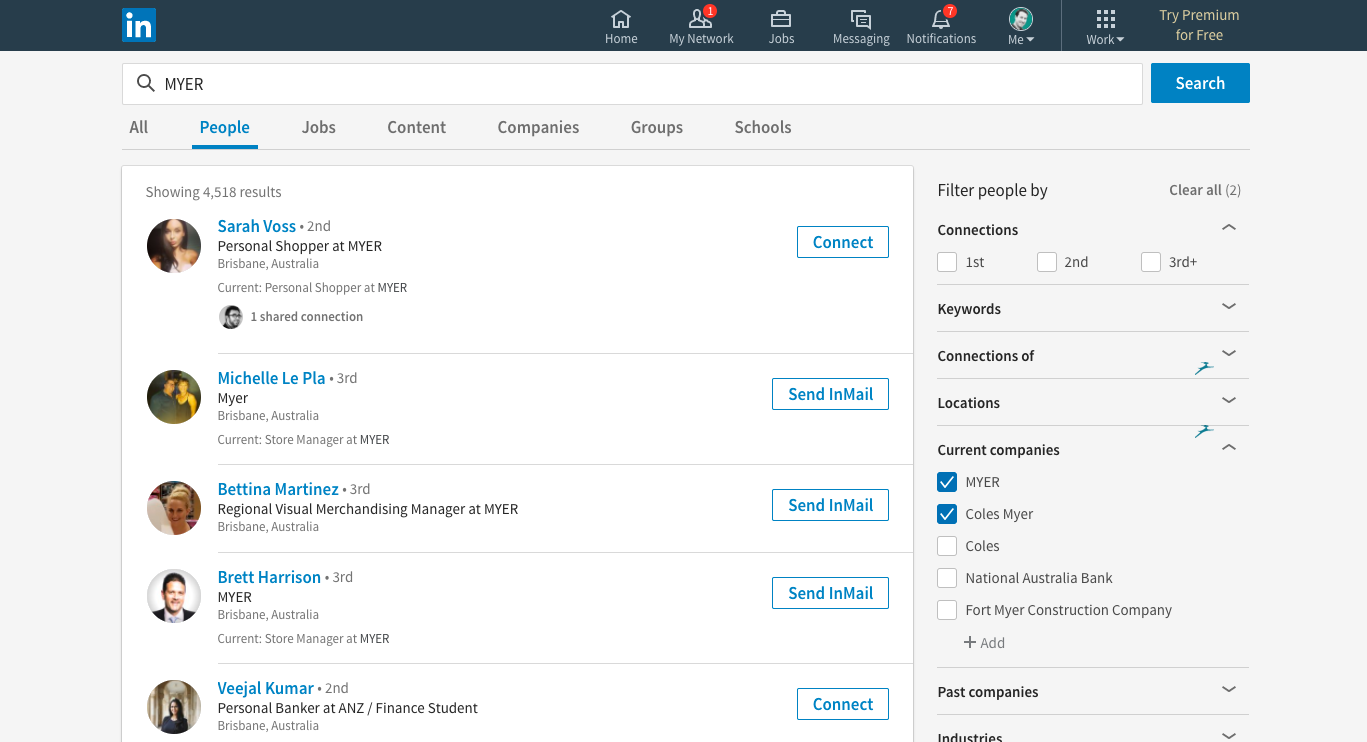Expand the Past companies filter section
The width and height of the screenshot is (1367, 742).
click(x=1229, y=690)
